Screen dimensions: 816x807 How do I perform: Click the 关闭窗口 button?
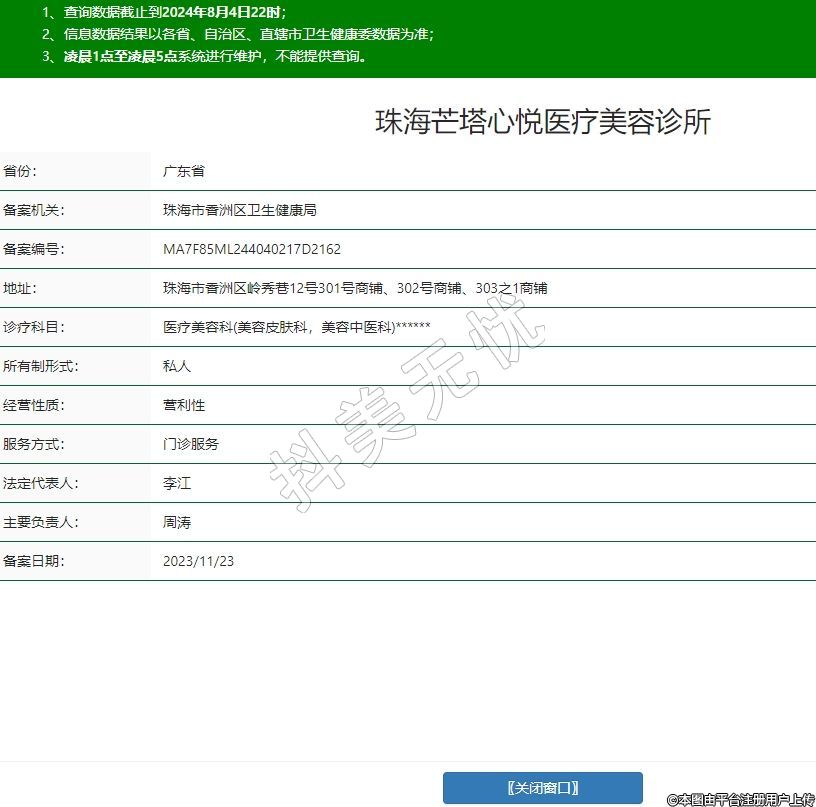pos(542,788)
